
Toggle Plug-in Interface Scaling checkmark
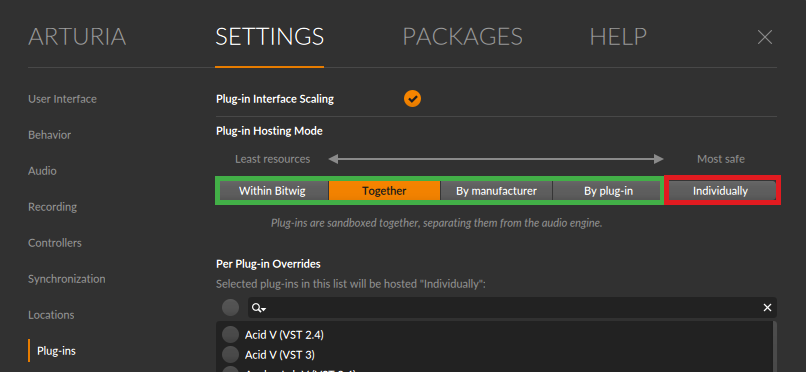click(412, 99)
